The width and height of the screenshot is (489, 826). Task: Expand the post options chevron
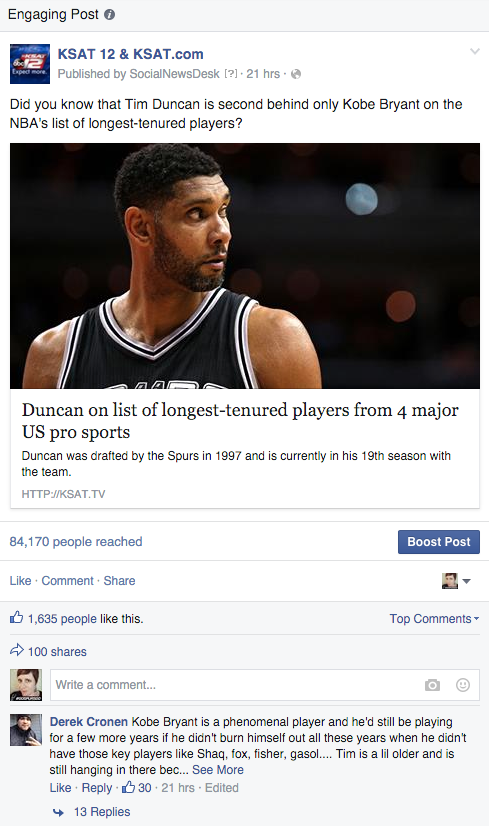[x=475, y=52]
